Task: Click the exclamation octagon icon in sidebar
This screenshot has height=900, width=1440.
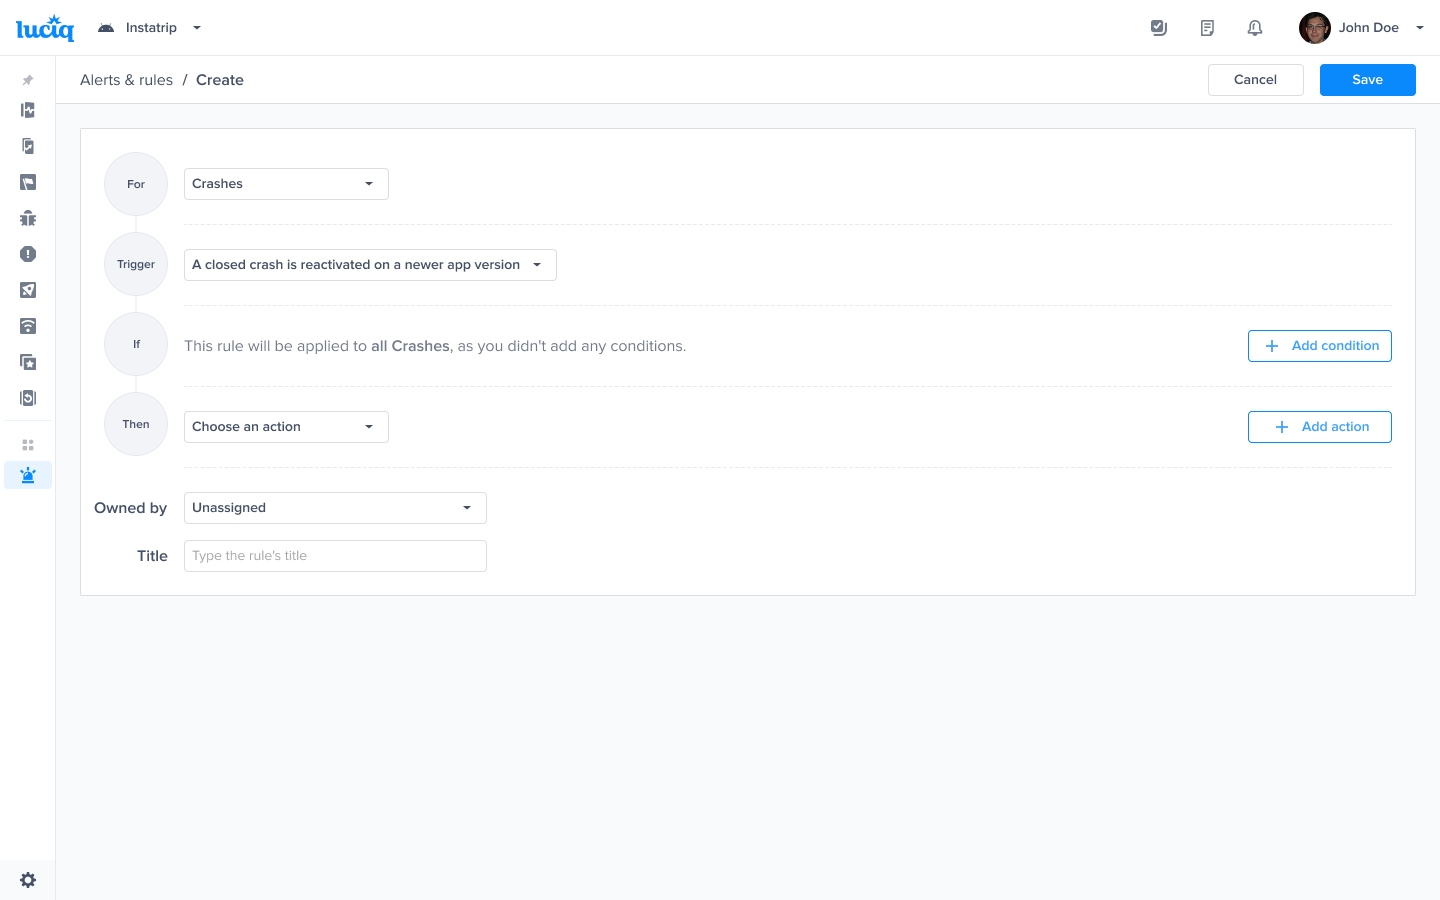Action: click(x=28, y=254)
